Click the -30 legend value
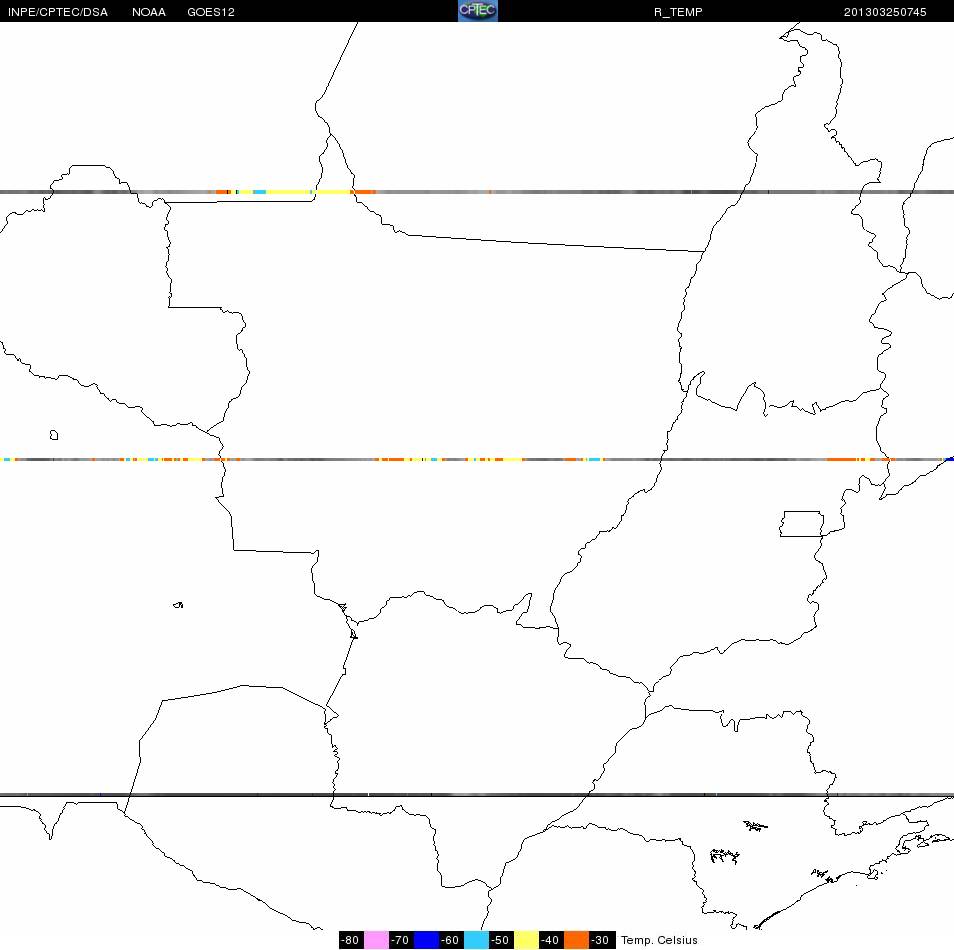954x950 pixels. tap(602, 940)
